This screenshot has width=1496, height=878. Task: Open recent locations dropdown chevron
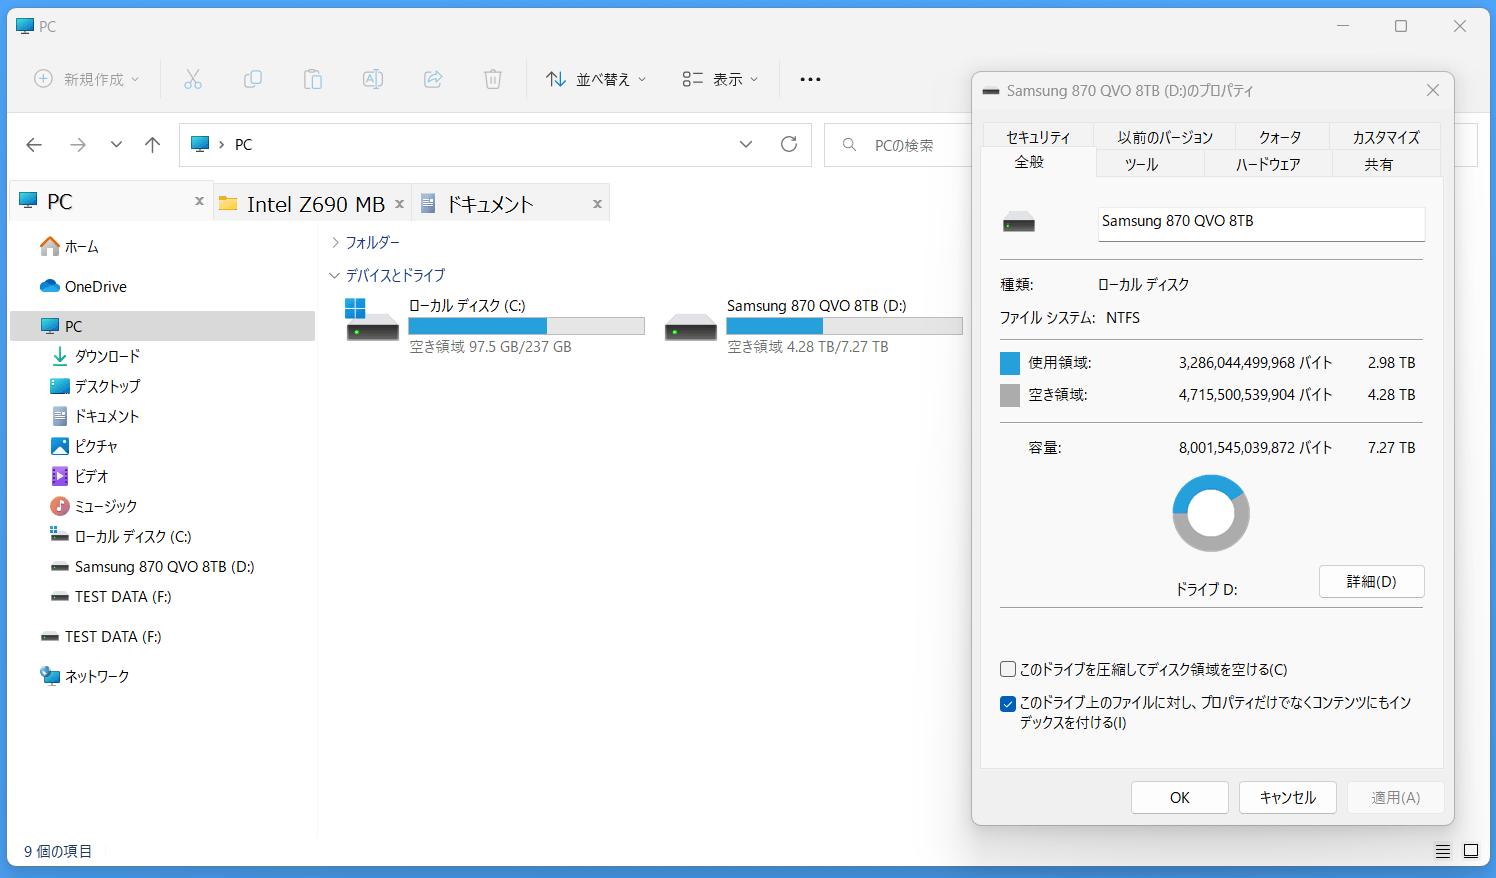(x=116, y=145)
